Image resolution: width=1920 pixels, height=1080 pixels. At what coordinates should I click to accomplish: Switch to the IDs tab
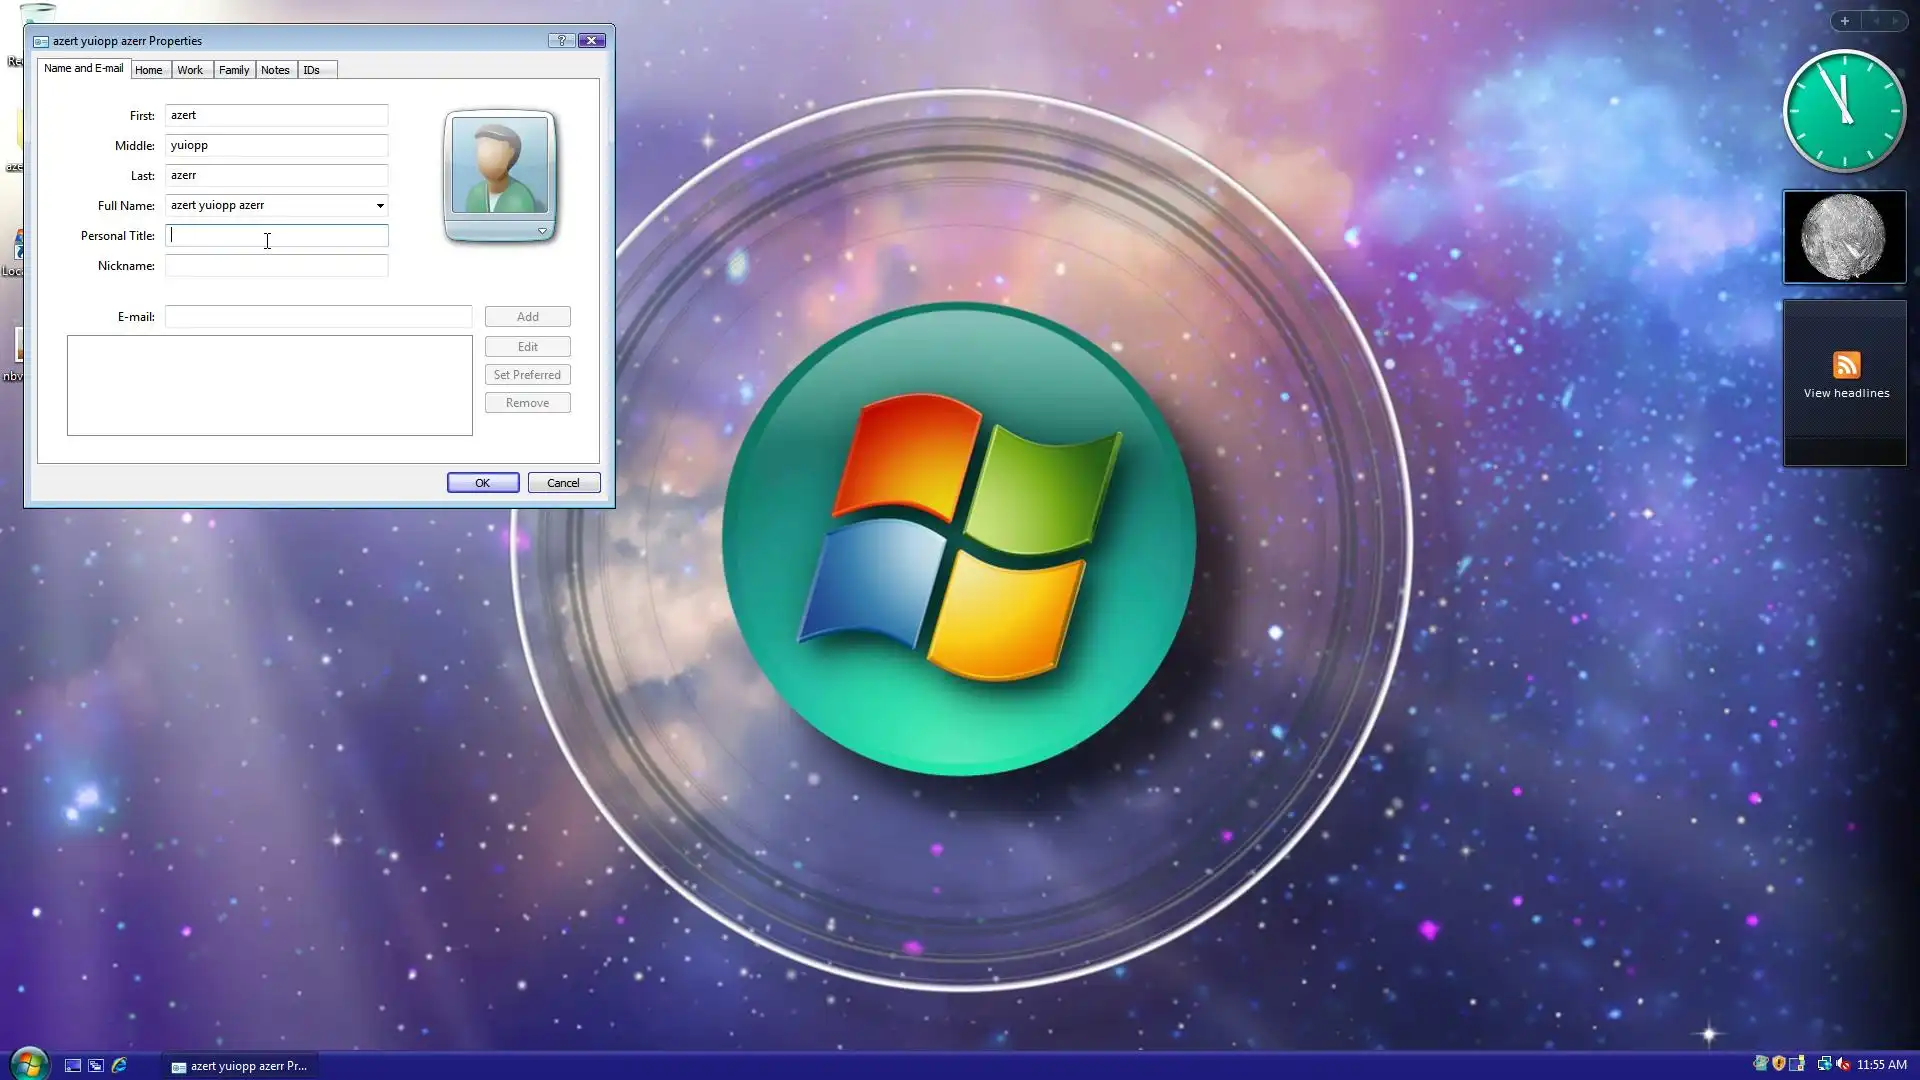coord(311,70)
